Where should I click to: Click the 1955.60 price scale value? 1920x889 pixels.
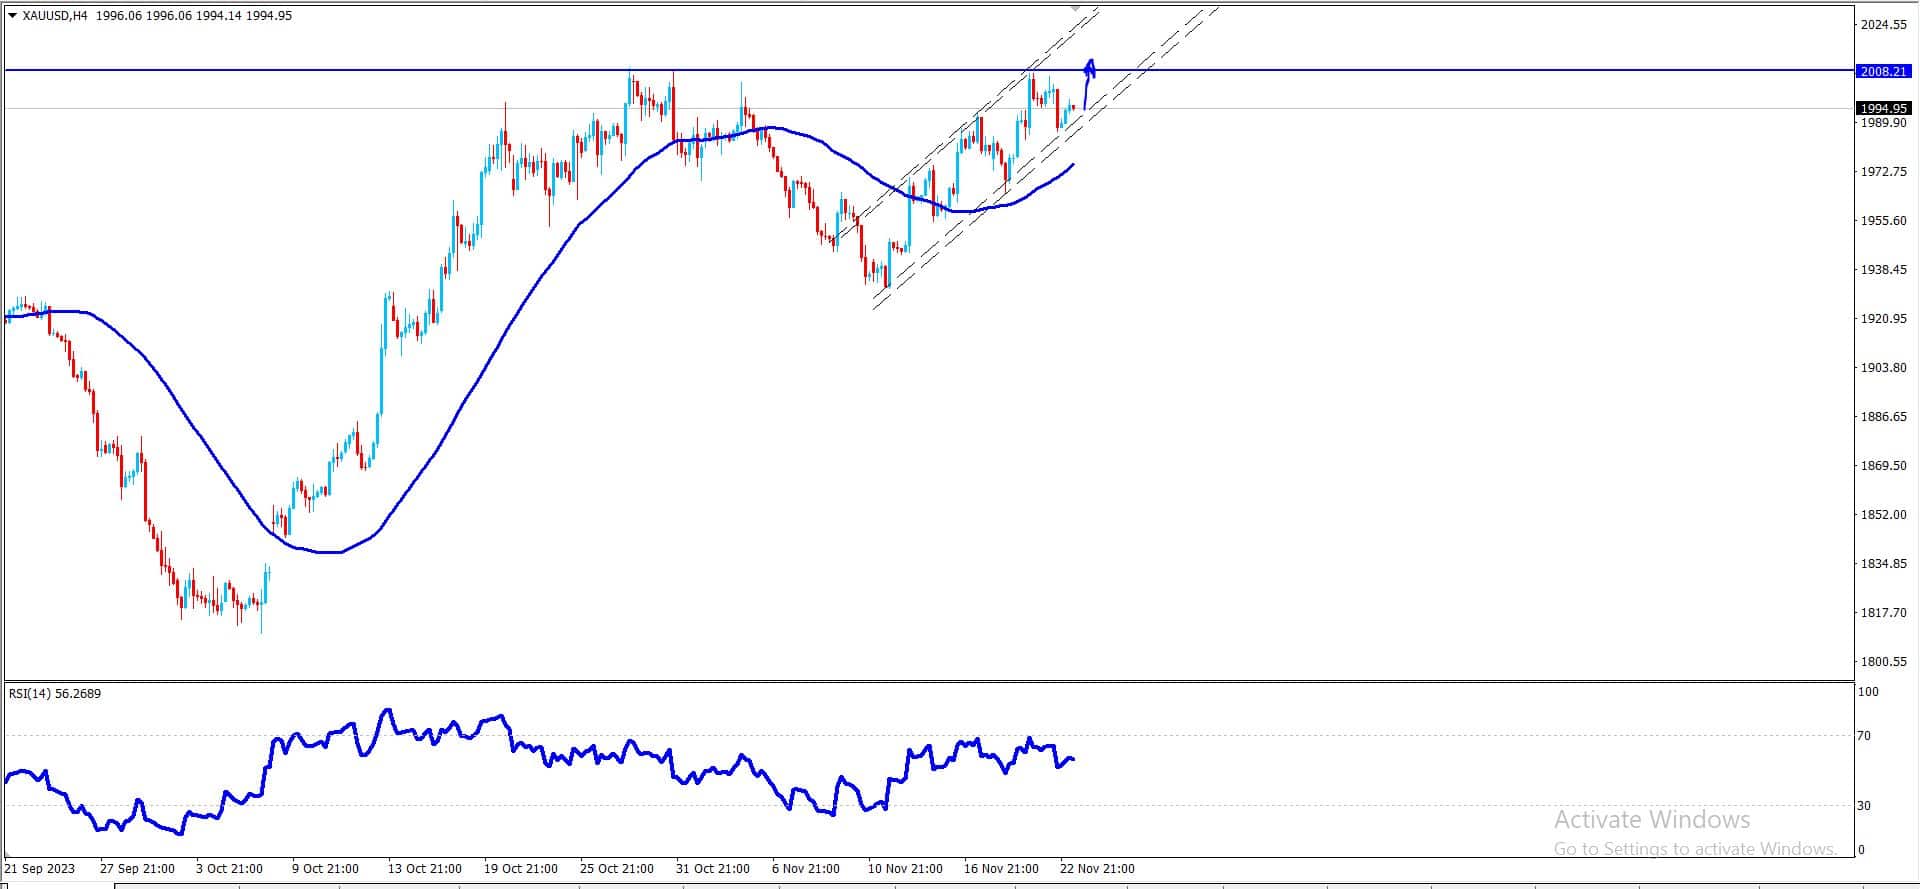click(1883, 221)
